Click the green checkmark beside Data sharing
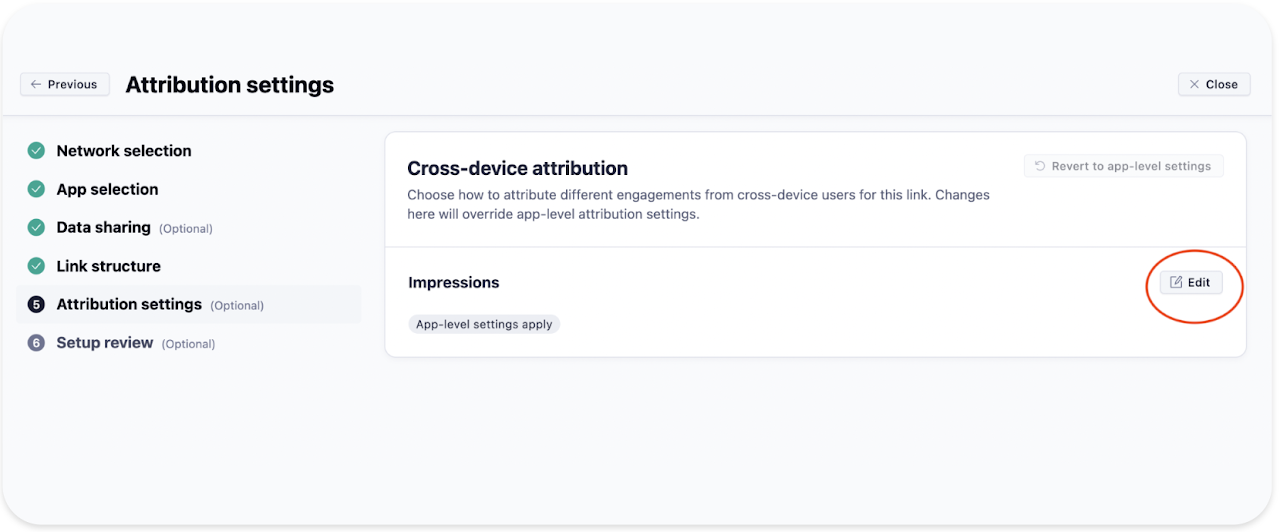The image size is (1280, 532). (x=36, y=228)
